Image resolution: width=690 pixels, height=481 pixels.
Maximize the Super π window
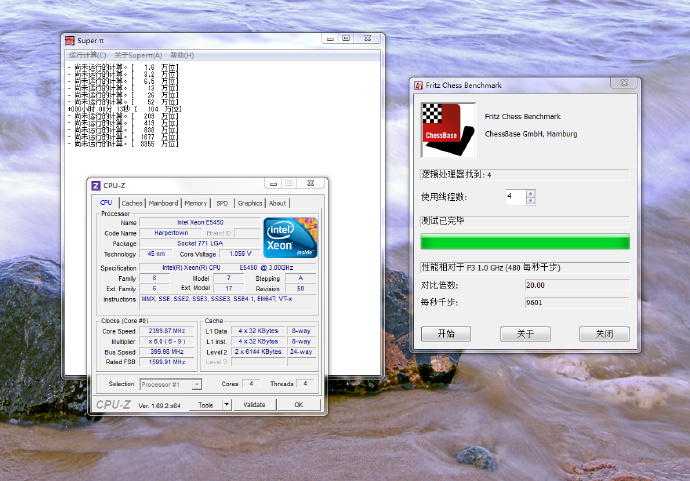pos(346,40)
